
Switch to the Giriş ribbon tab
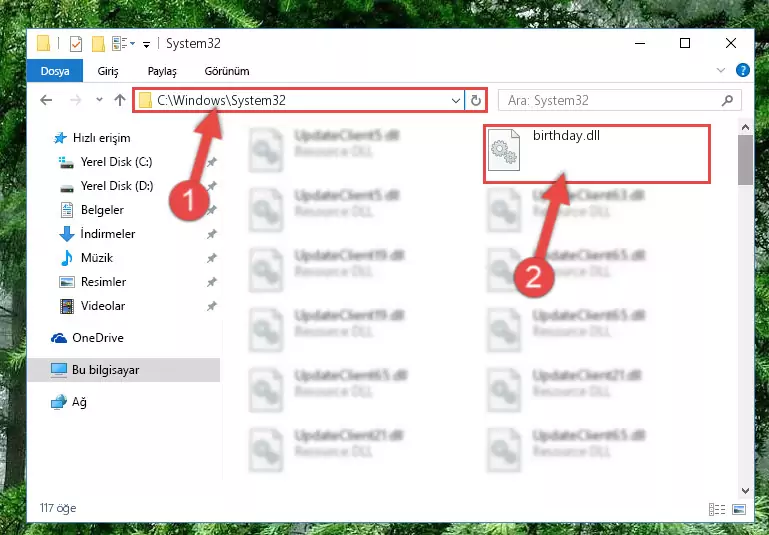click(x=108, y=71)
